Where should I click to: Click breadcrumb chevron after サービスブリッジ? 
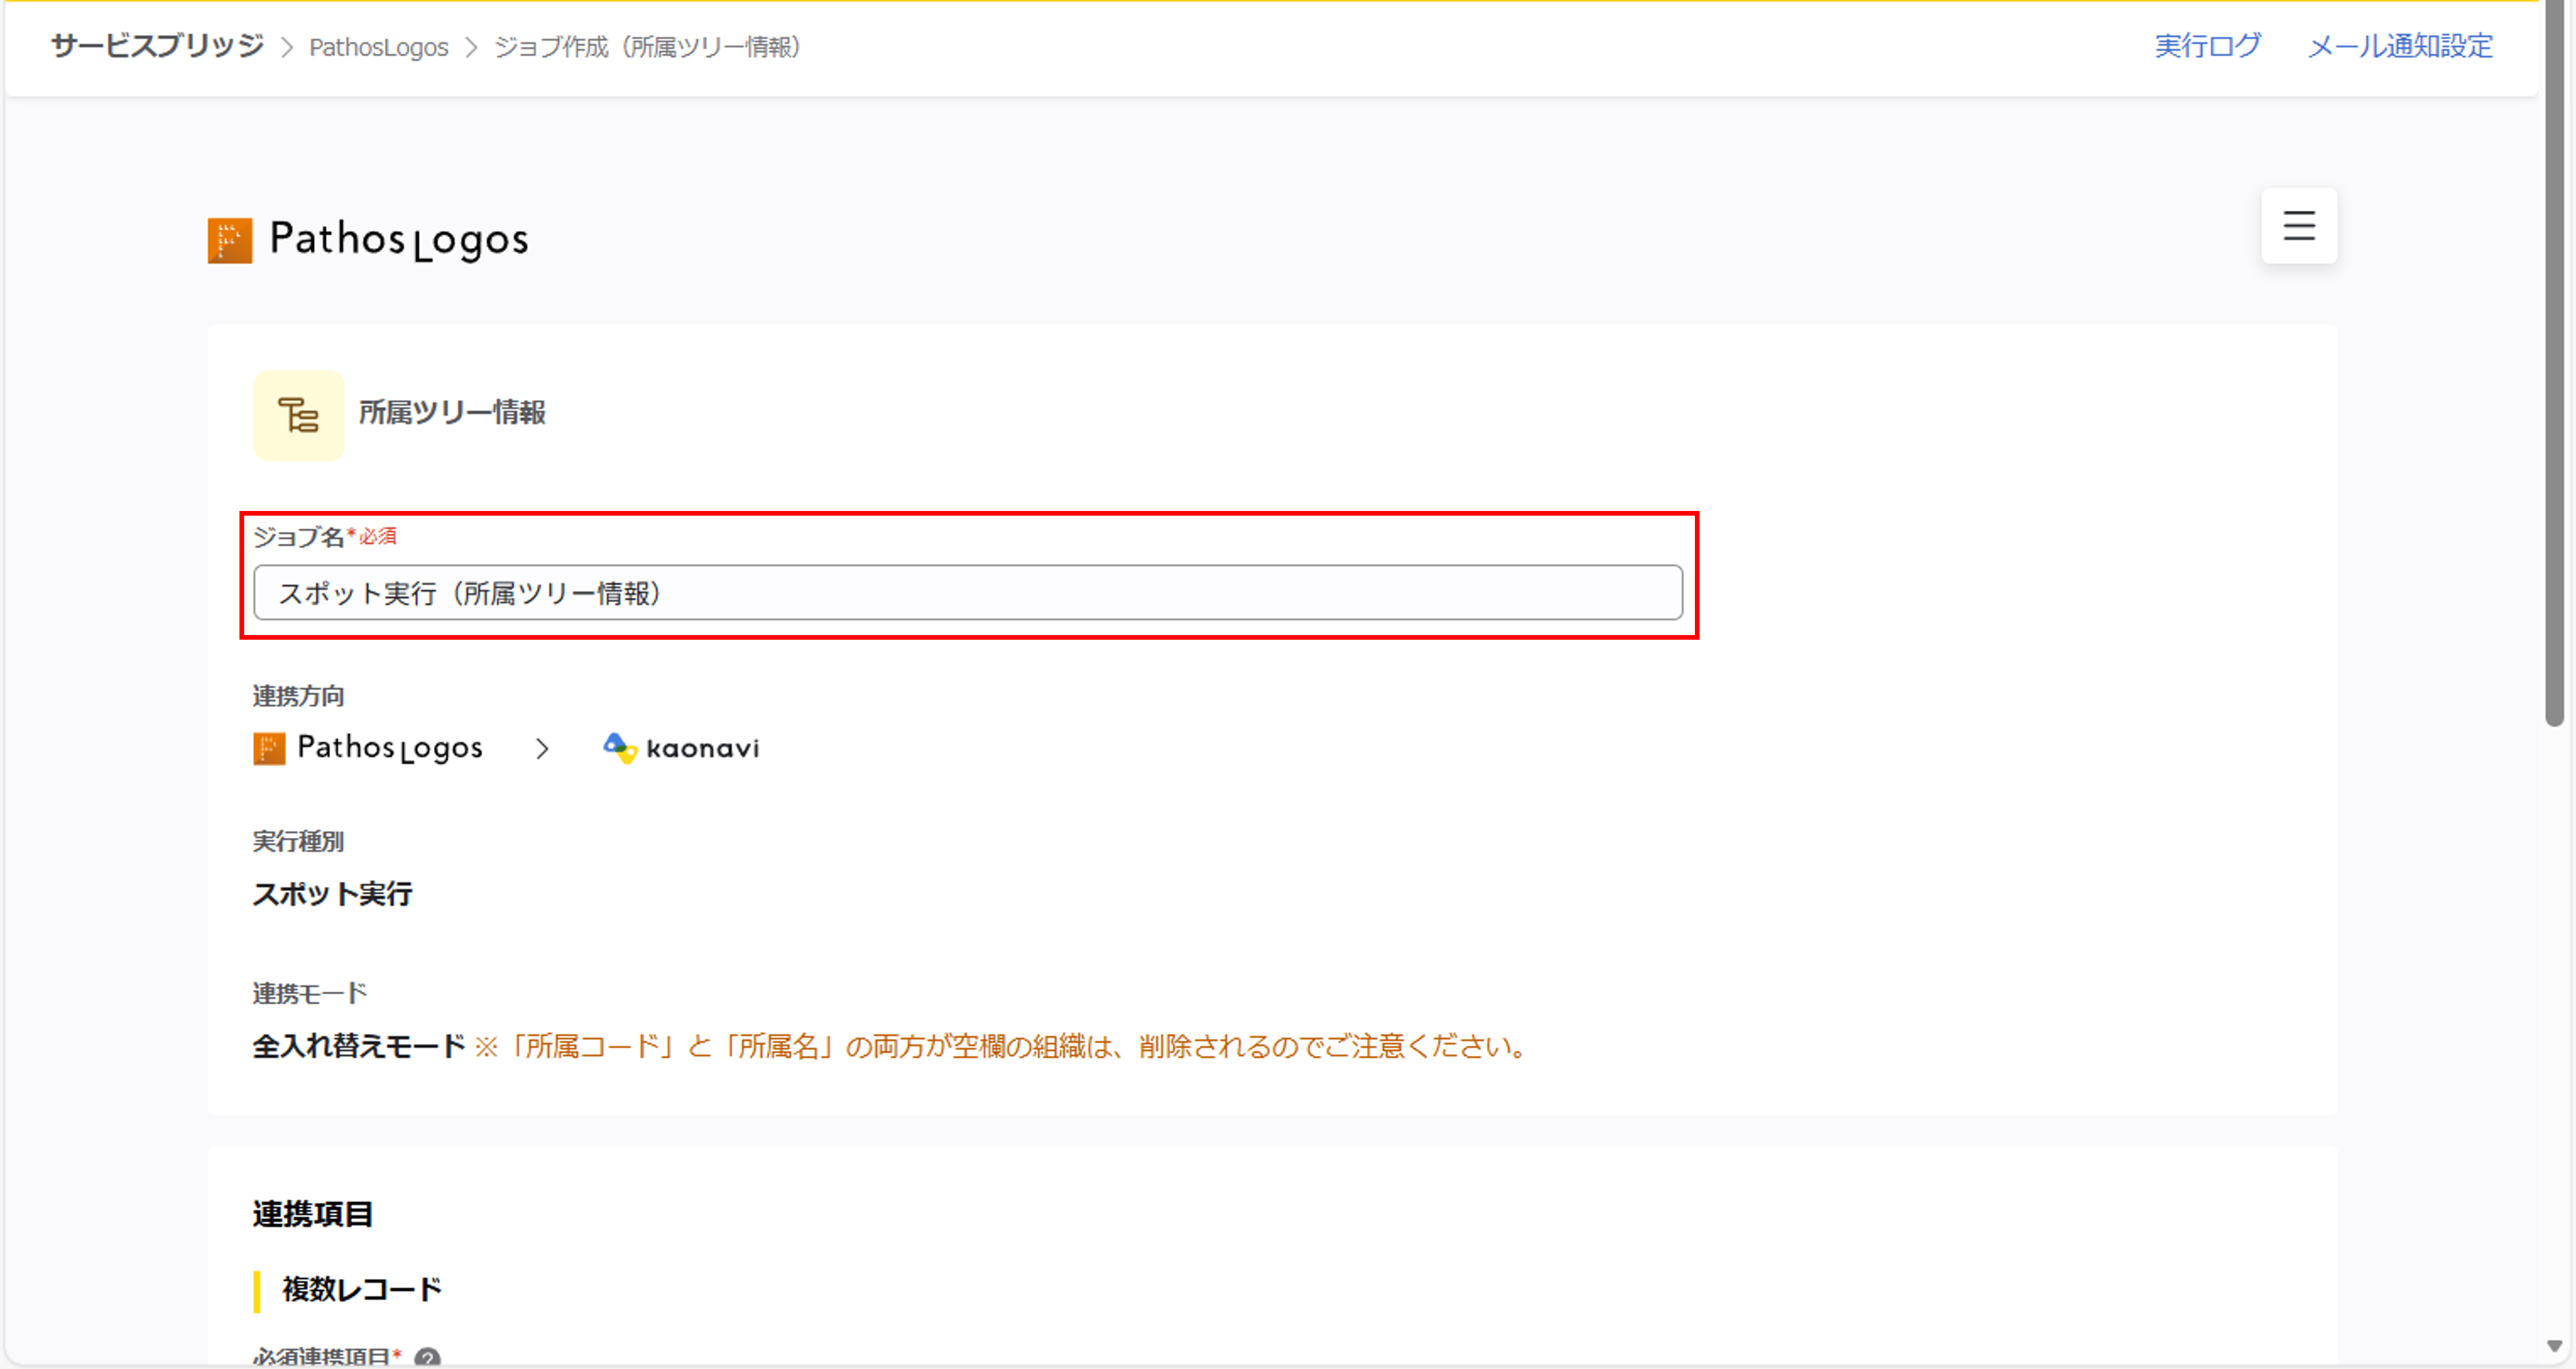click(287, 48)
